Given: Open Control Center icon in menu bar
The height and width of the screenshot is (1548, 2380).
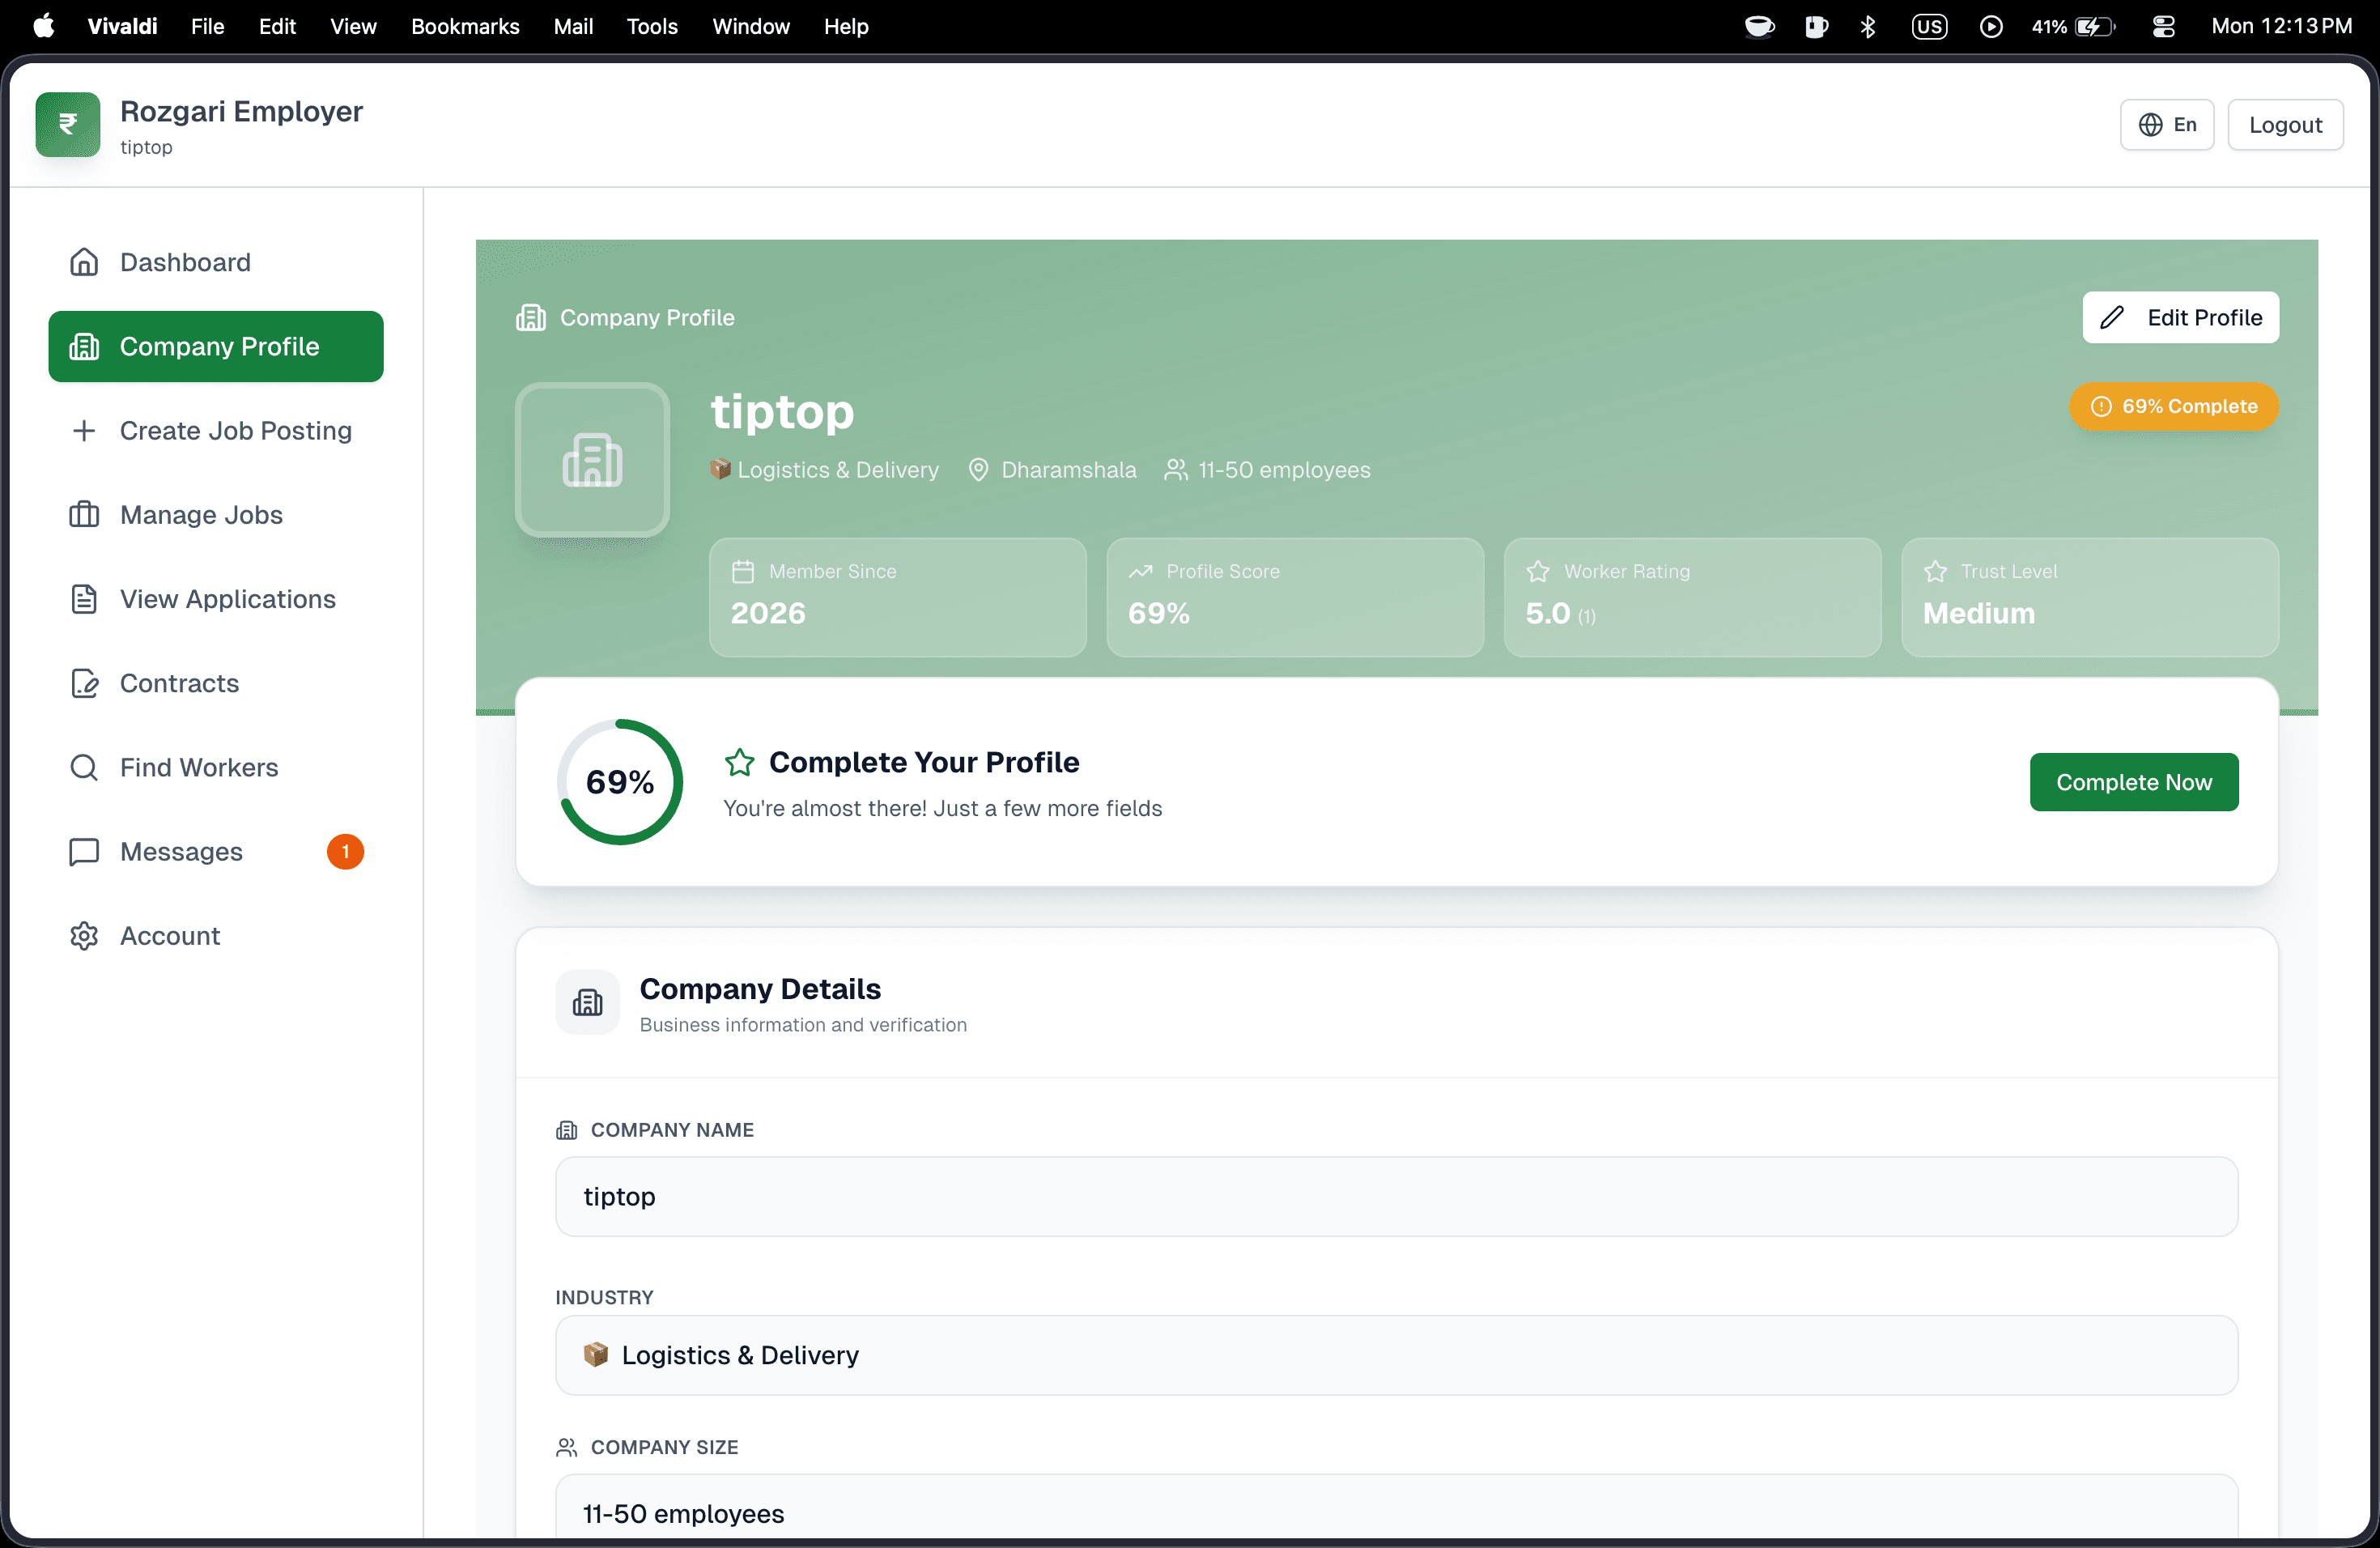Looking at the screenshot, I should point(2164,26).
